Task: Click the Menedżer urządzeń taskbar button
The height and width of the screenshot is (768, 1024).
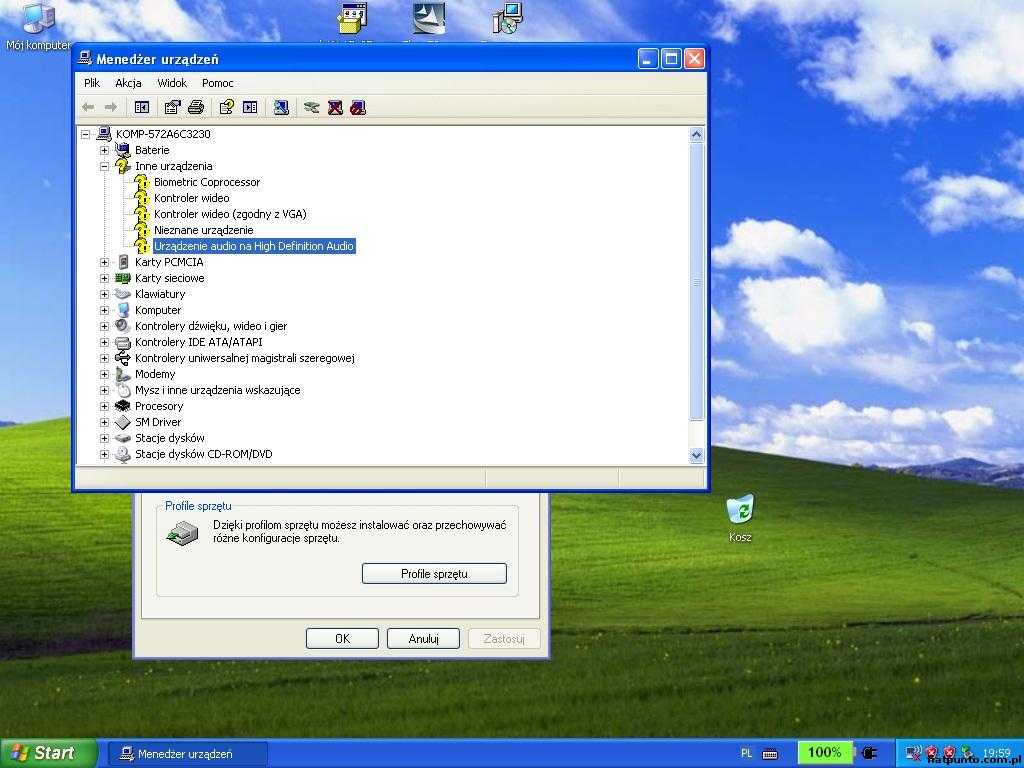Action: click(x=187, y=754)
